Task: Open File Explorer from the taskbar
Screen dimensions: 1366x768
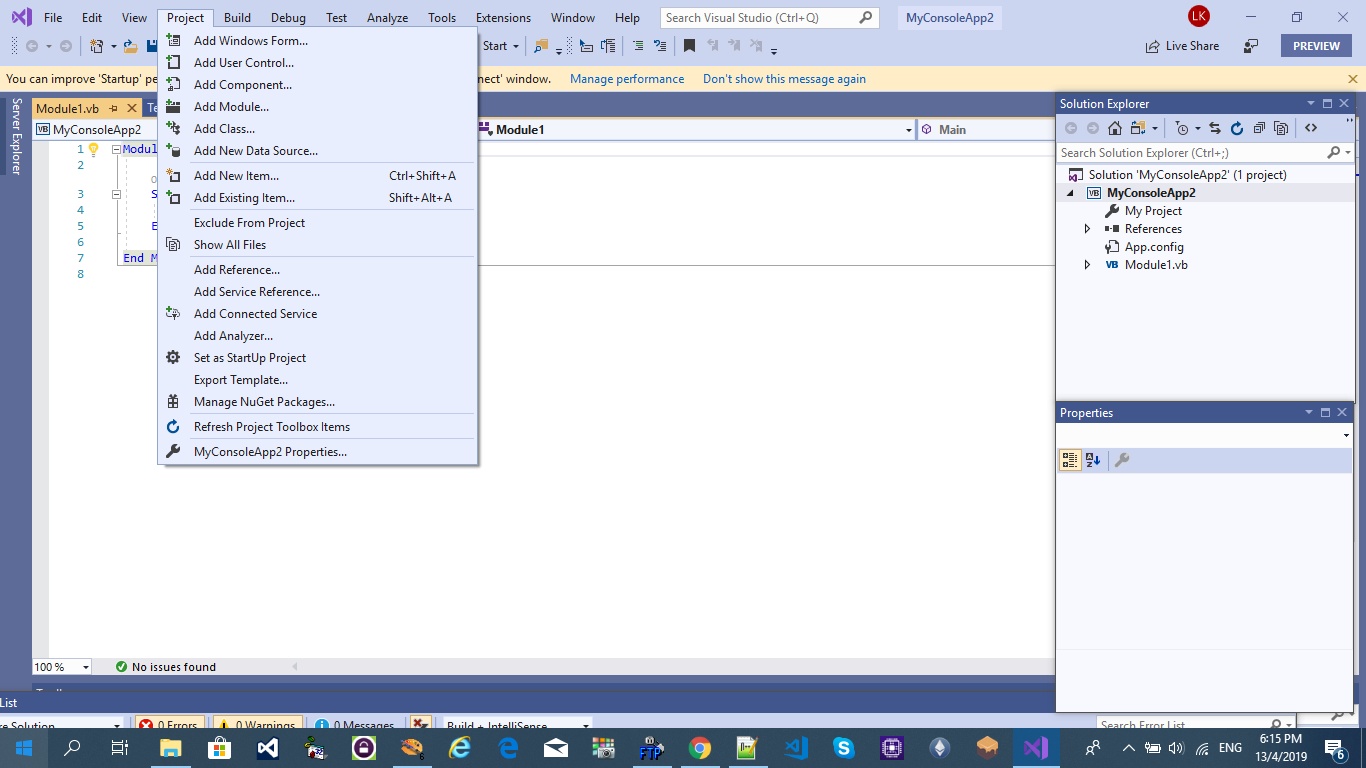Action: click(170, 748)
